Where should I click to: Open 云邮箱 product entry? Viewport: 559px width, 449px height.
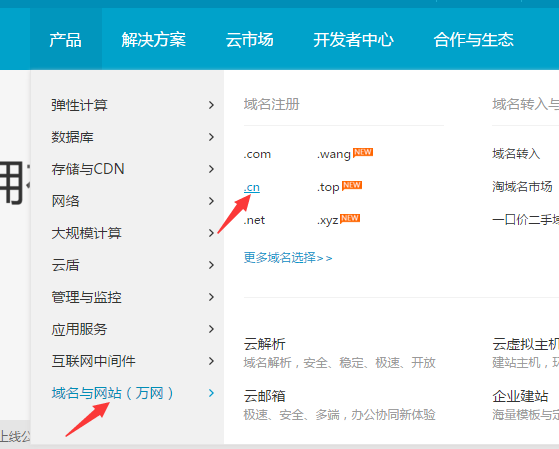(x=265, y=396)
